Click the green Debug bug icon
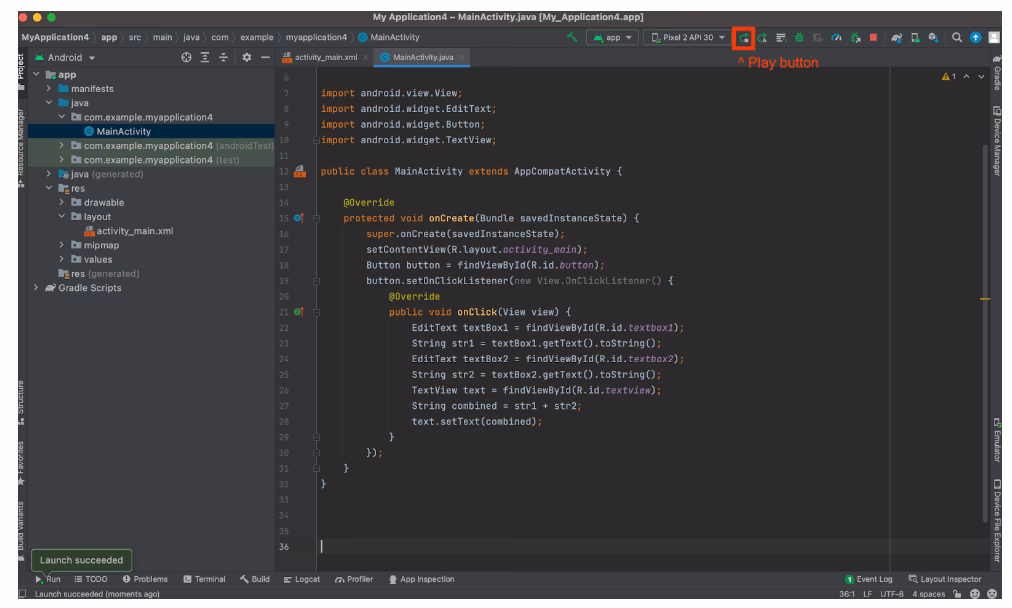Image resolution: width=1012 pixels, height=608 pixels. click(797, 39)
